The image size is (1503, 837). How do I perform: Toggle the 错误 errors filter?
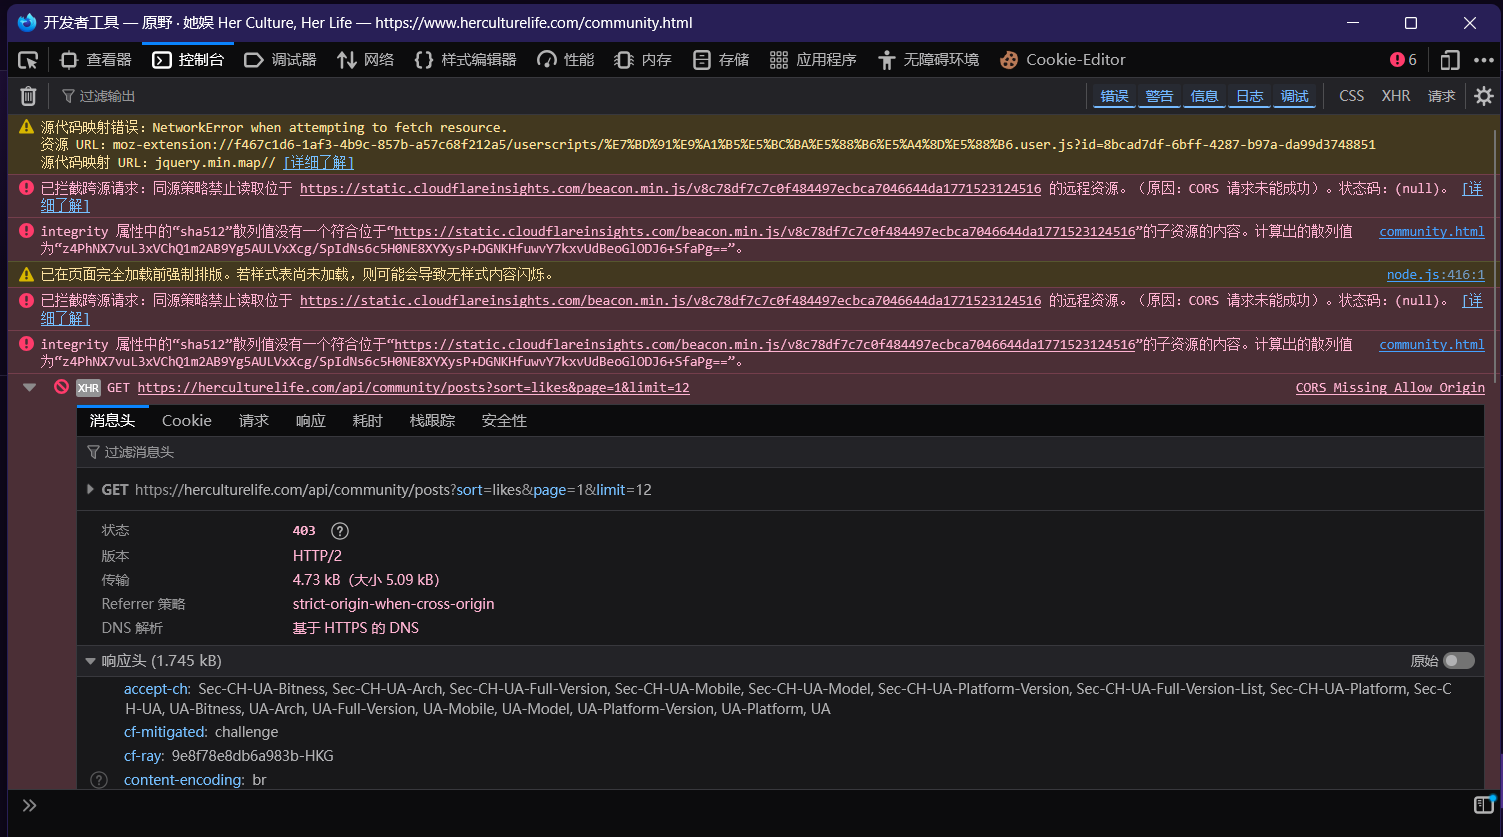tap(1114, 96)
